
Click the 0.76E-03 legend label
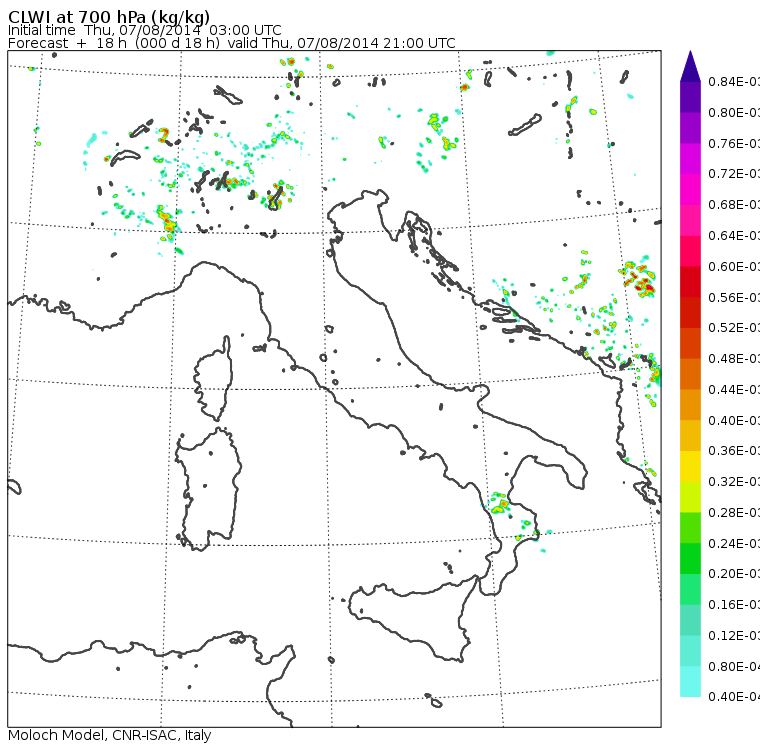click(x=734, y=143)
